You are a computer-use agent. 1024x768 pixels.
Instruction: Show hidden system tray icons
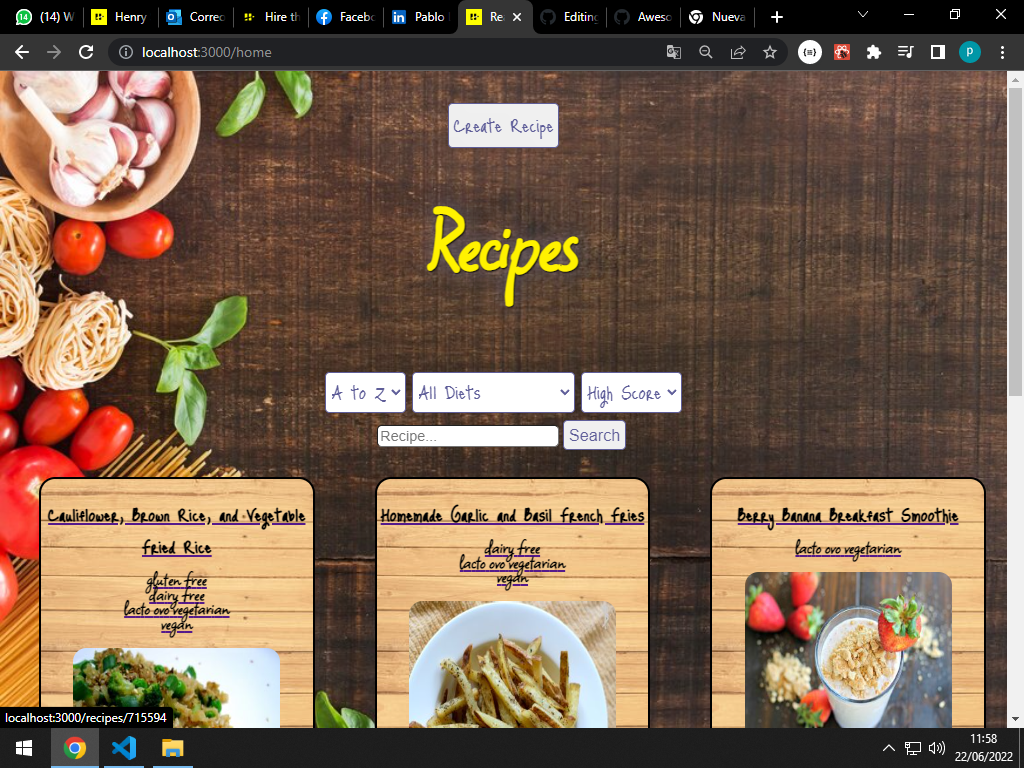888,748
